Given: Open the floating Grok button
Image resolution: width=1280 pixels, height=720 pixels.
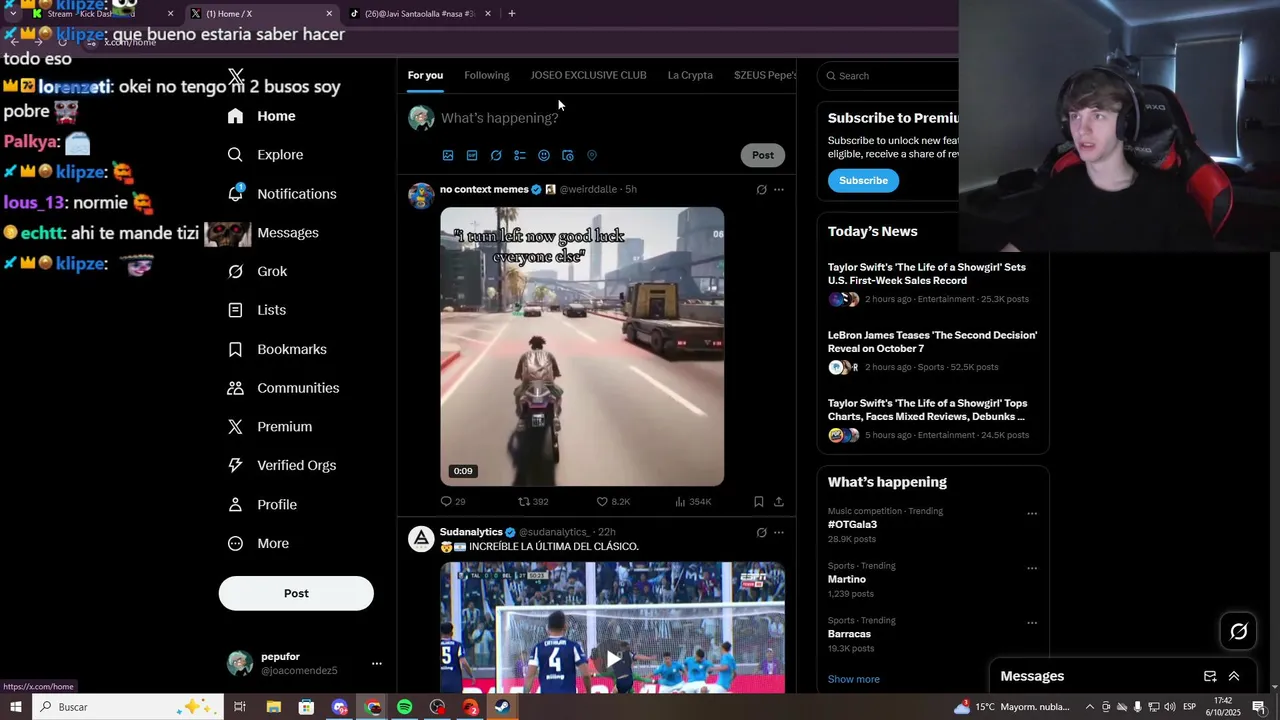Looking at the screenshot, I should tap(1238, 631).
